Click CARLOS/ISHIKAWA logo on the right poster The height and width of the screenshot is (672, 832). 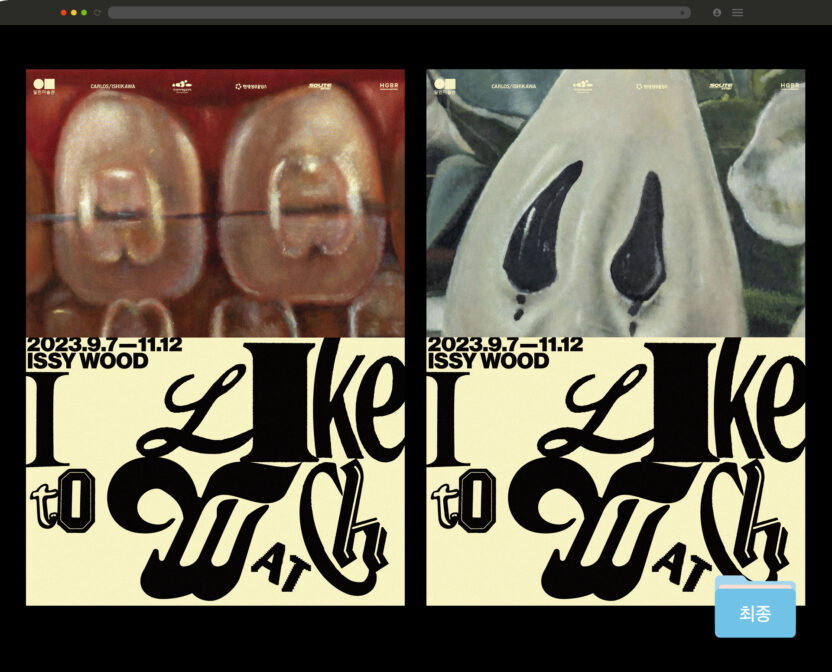coord(513,87)
